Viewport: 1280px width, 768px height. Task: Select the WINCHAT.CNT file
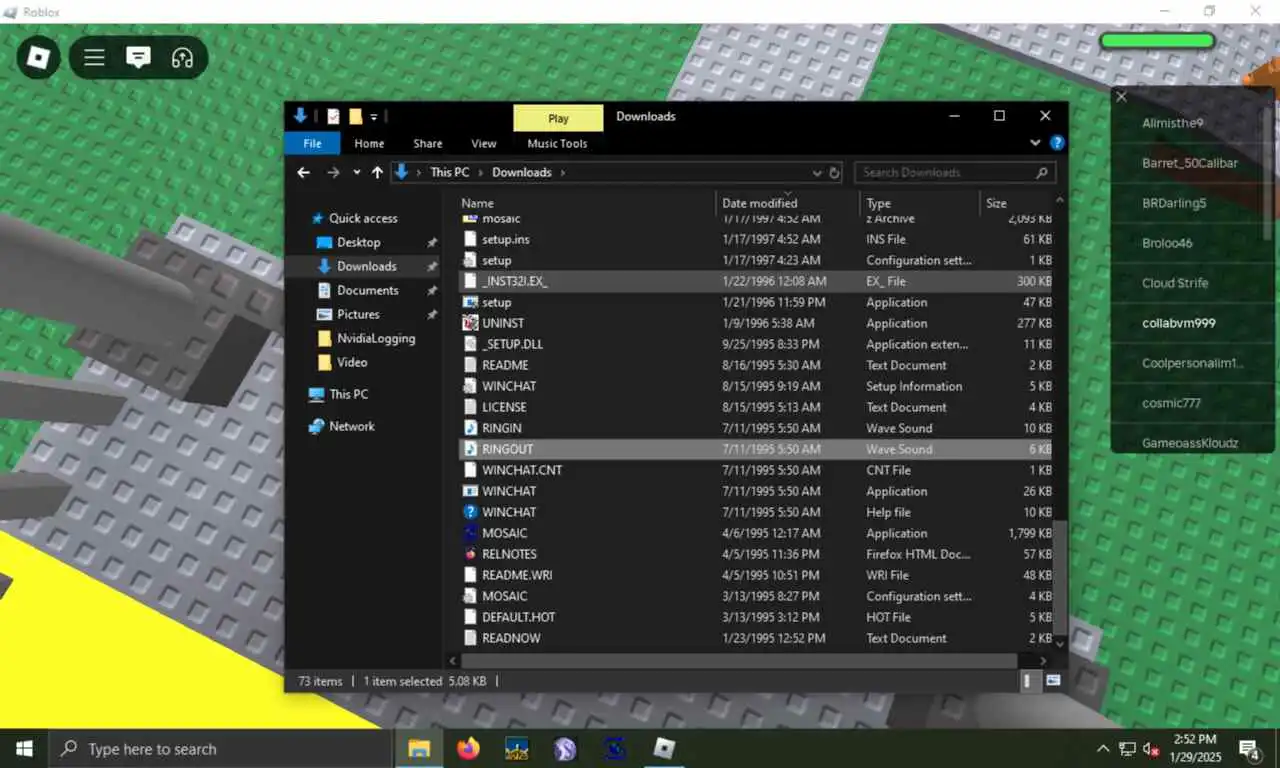pos(757,470)
